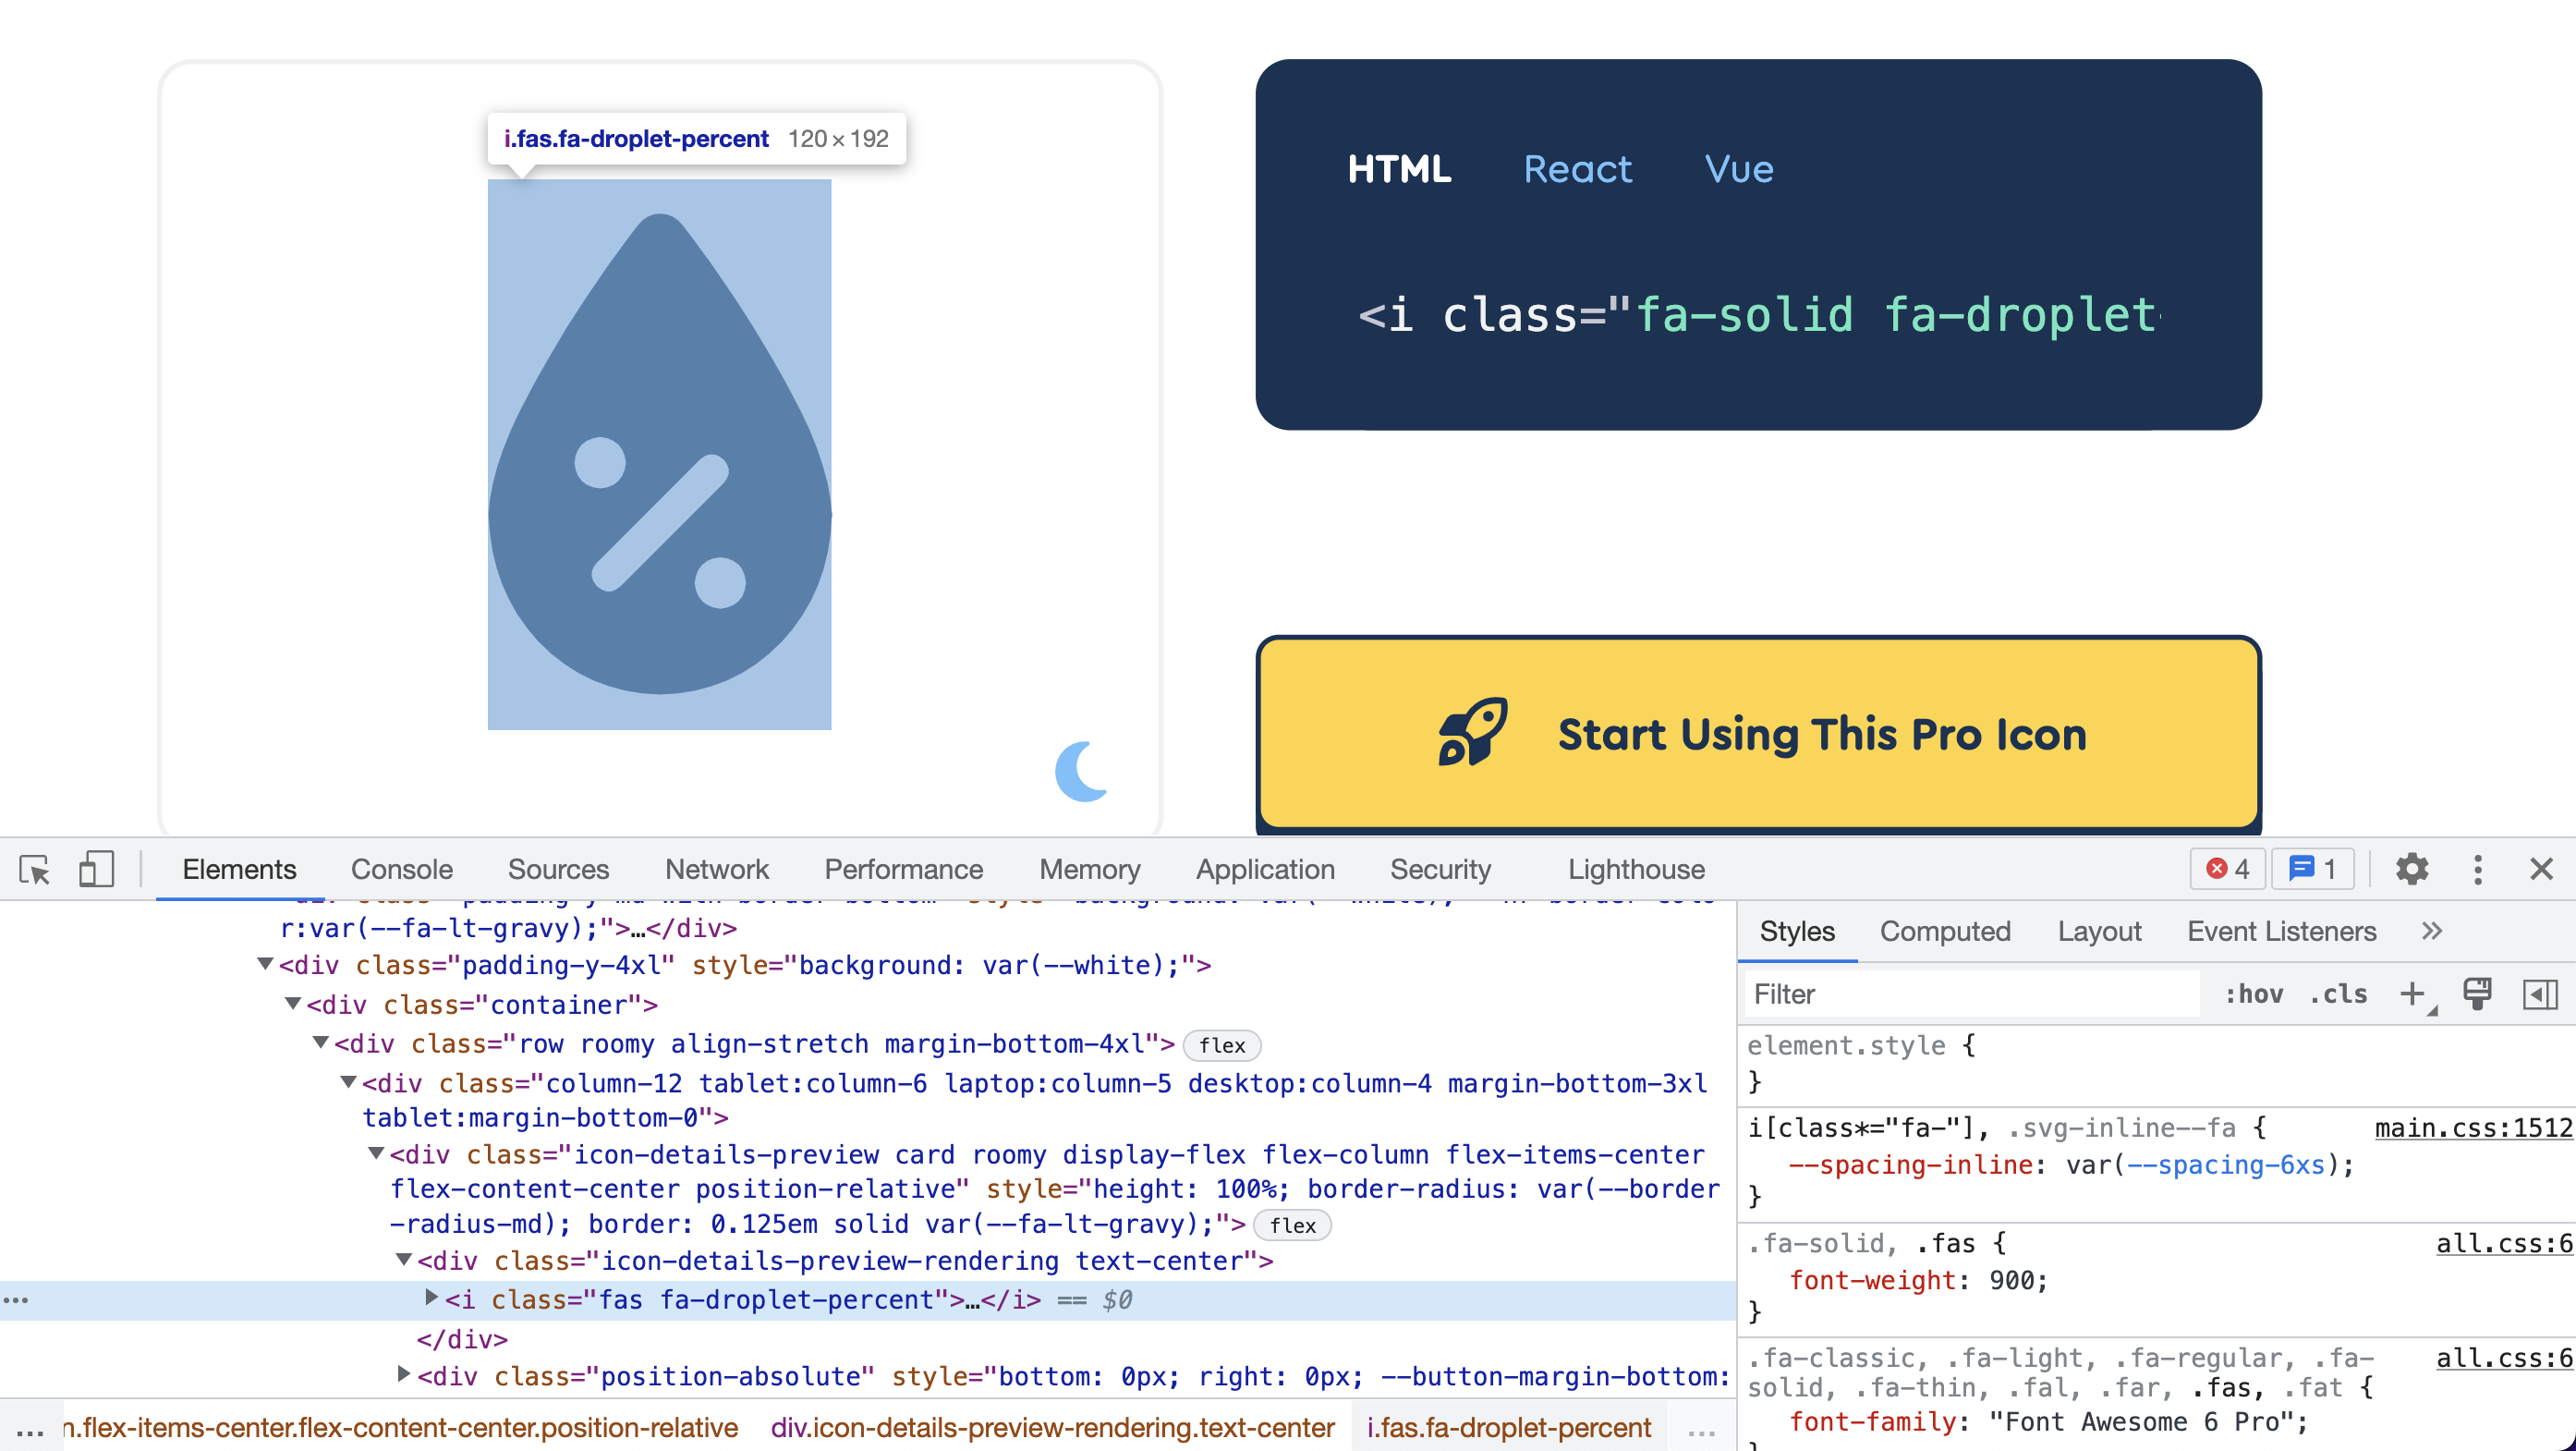Collapse the div.container element node
Screen dimensions: 2576x1451
[291, 1004]
